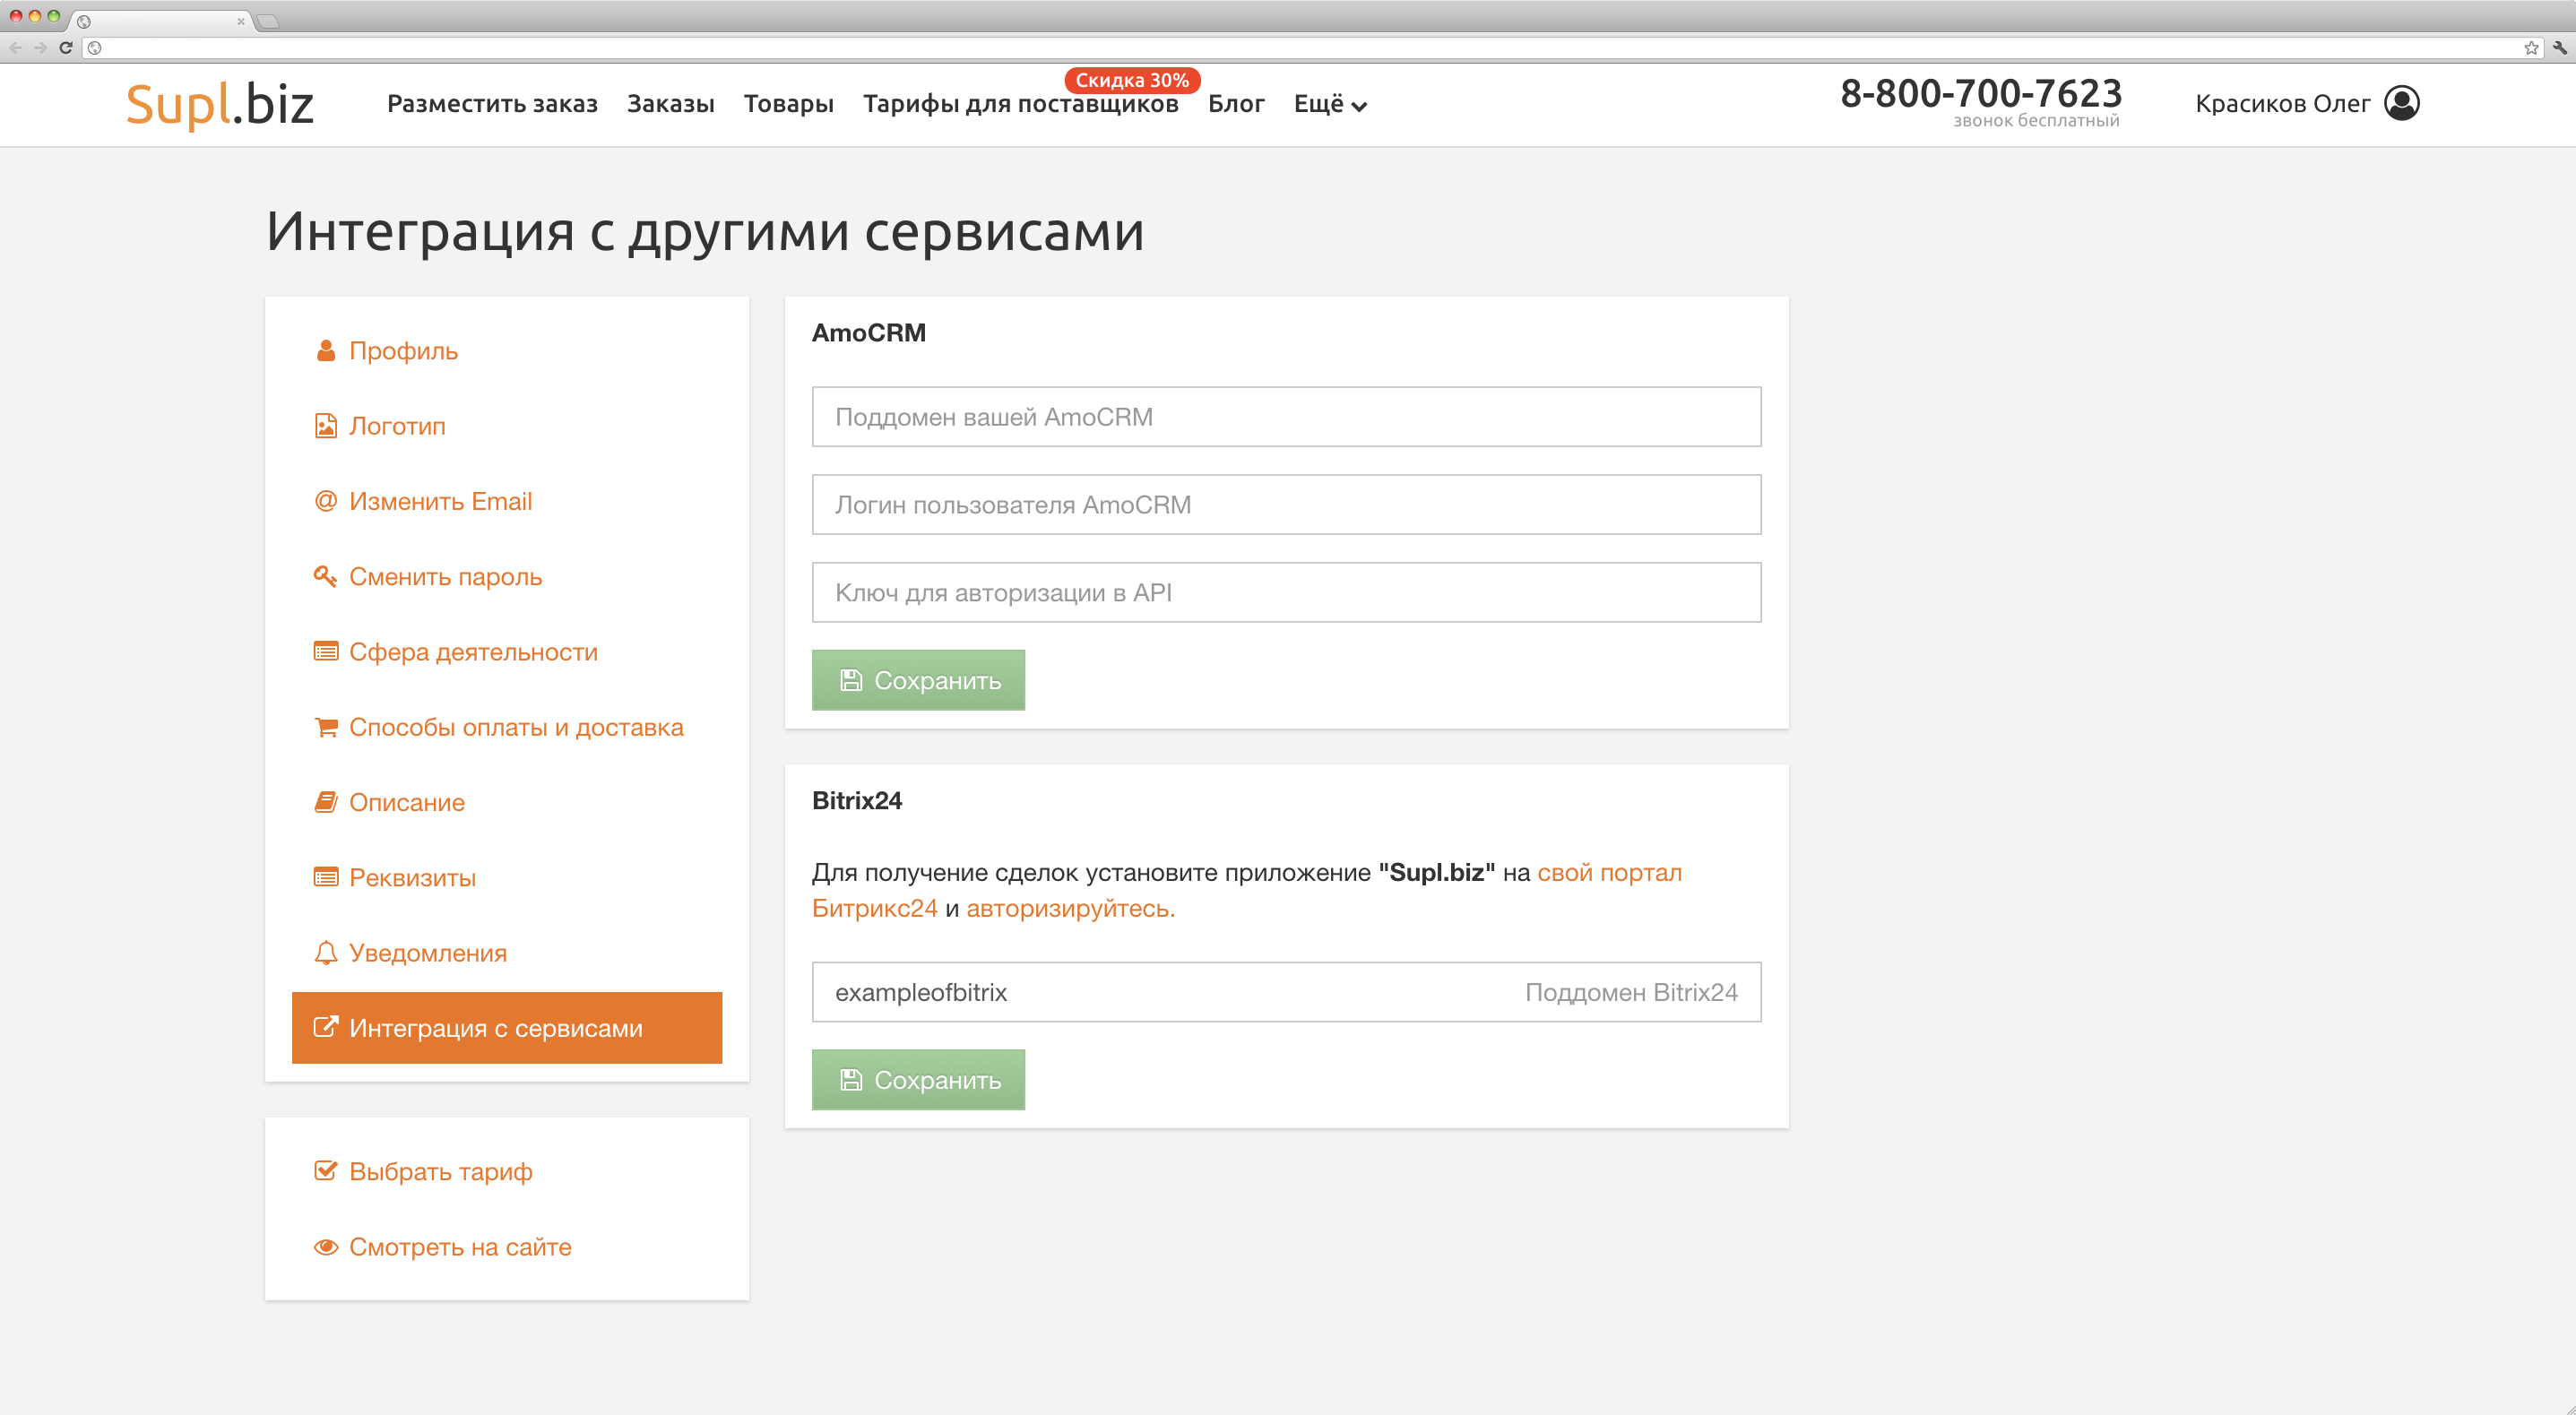Focus the Поддомен Bitrix24 field containing exampleofbitrix
The height and width of the screenshot is (1415, 2576).
[x=1286, y=992]
